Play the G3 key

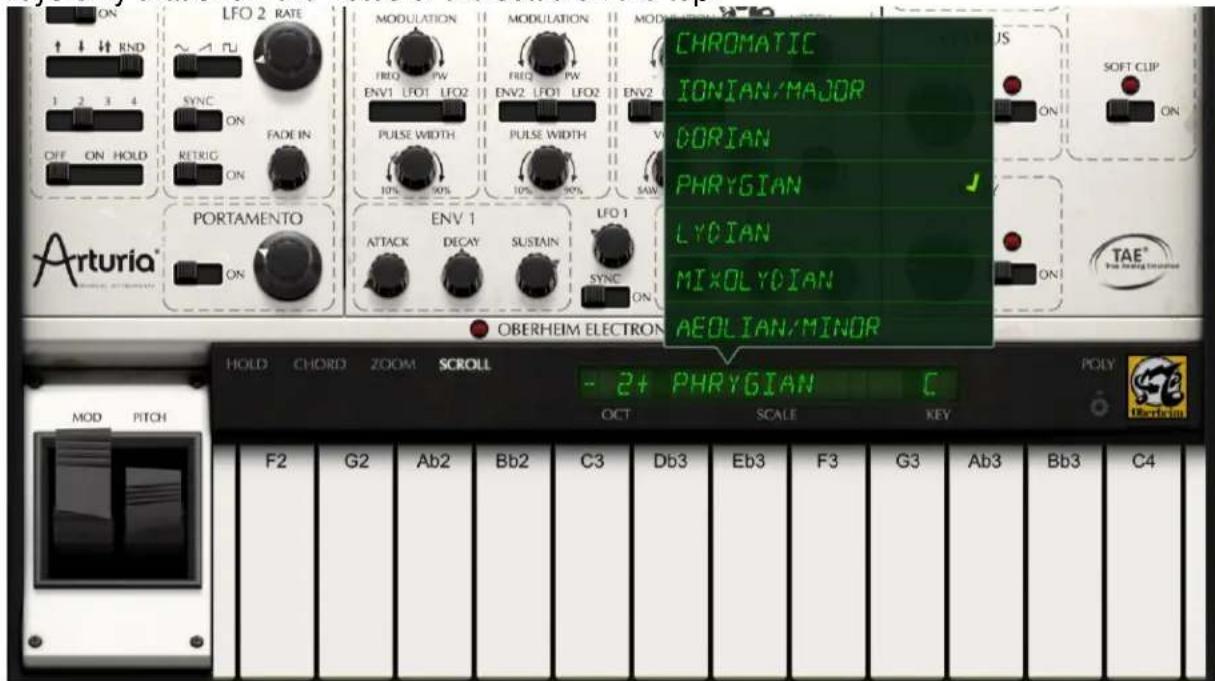906,563
